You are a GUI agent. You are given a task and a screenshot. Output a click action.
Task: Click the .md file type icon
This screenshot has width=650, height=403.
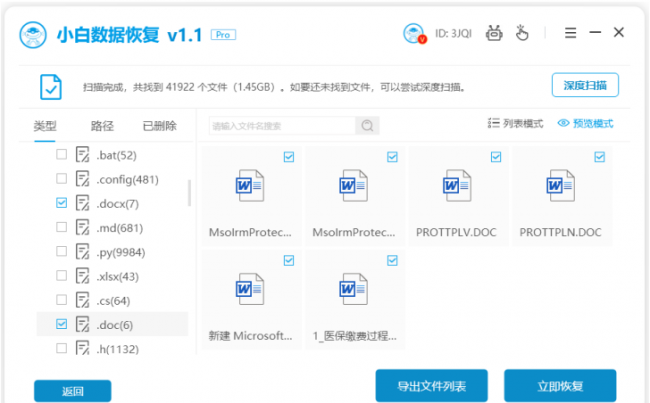(82, 227)
